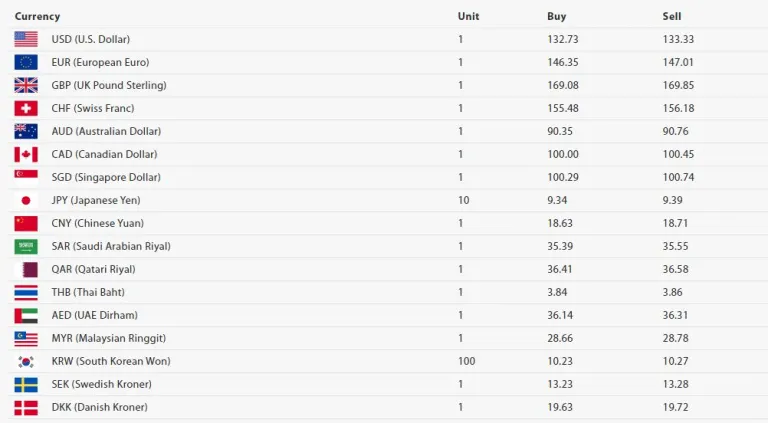
Task: Select the CNY (Chinese Yuan) row label
Action: point(97,223)
